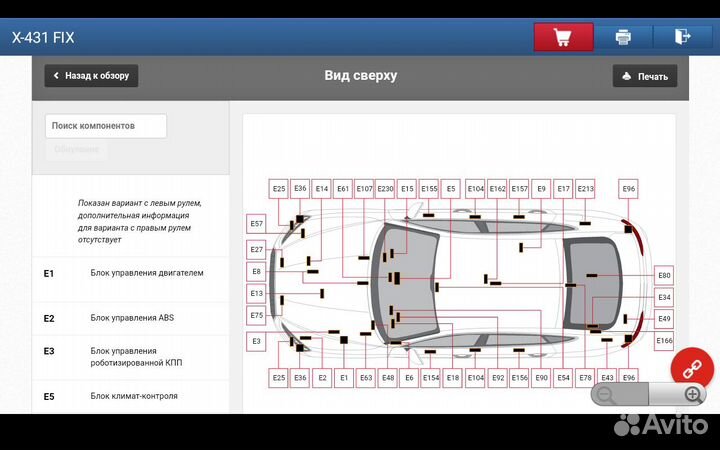The height and width of the screenshot is (450, 720).
Task: Open the red shopping cart button
Action: (563, 37)
